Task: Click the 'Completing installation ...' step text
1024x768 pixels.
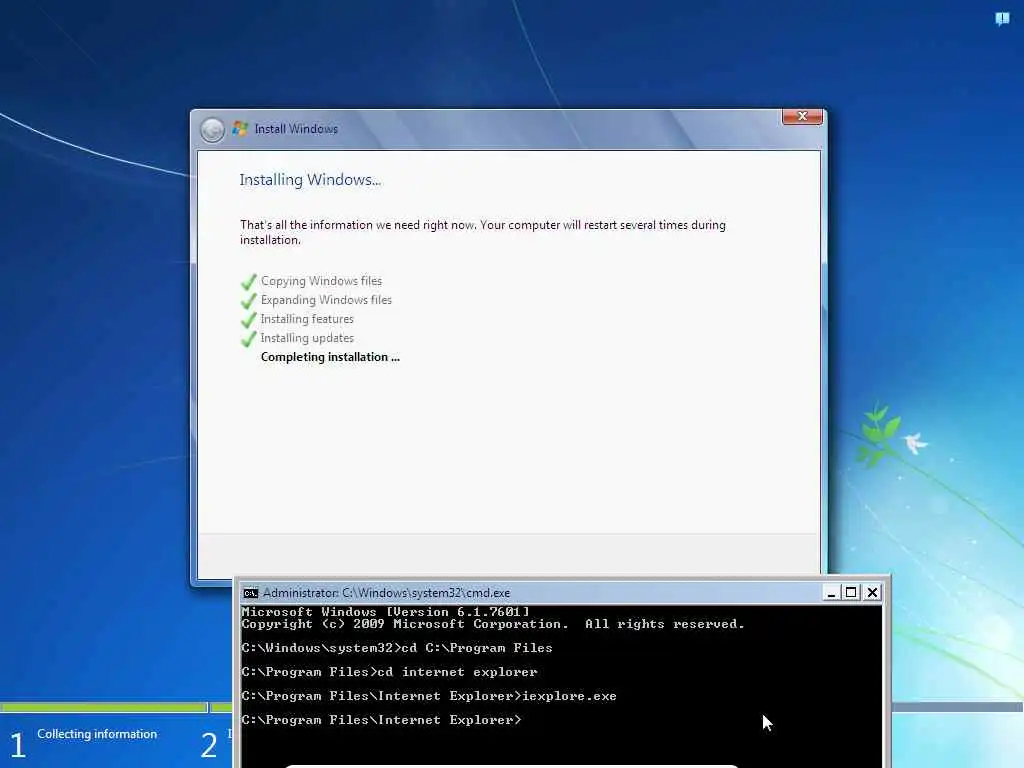Action: [x=330, y=357]
